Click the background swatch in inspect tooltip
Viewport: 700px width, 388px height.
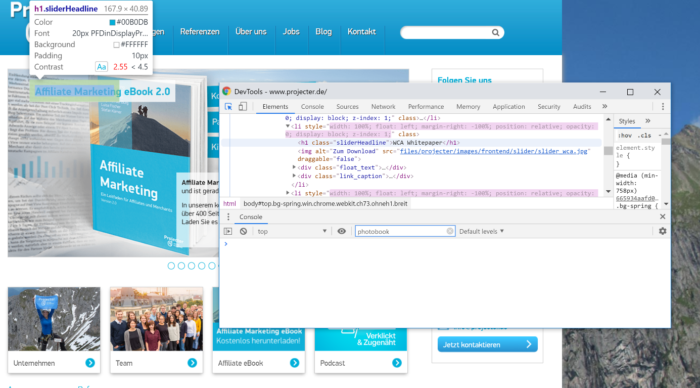tap(117, 45)
